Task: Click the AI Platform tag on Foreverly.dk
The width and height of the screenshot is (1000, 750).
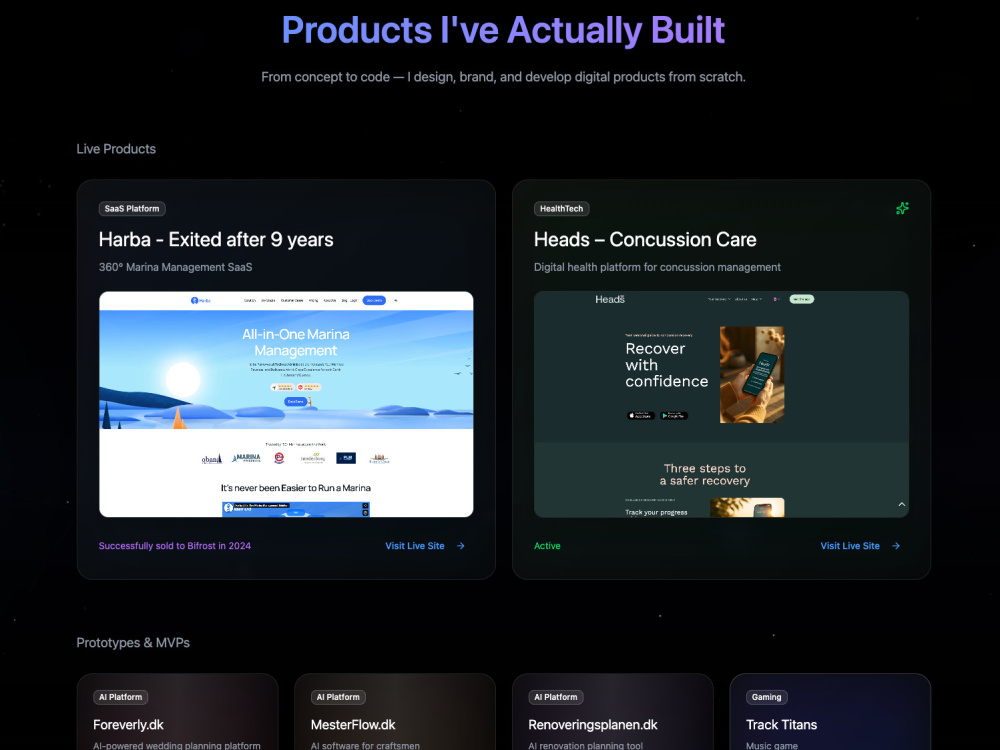Action: (121, 697)
